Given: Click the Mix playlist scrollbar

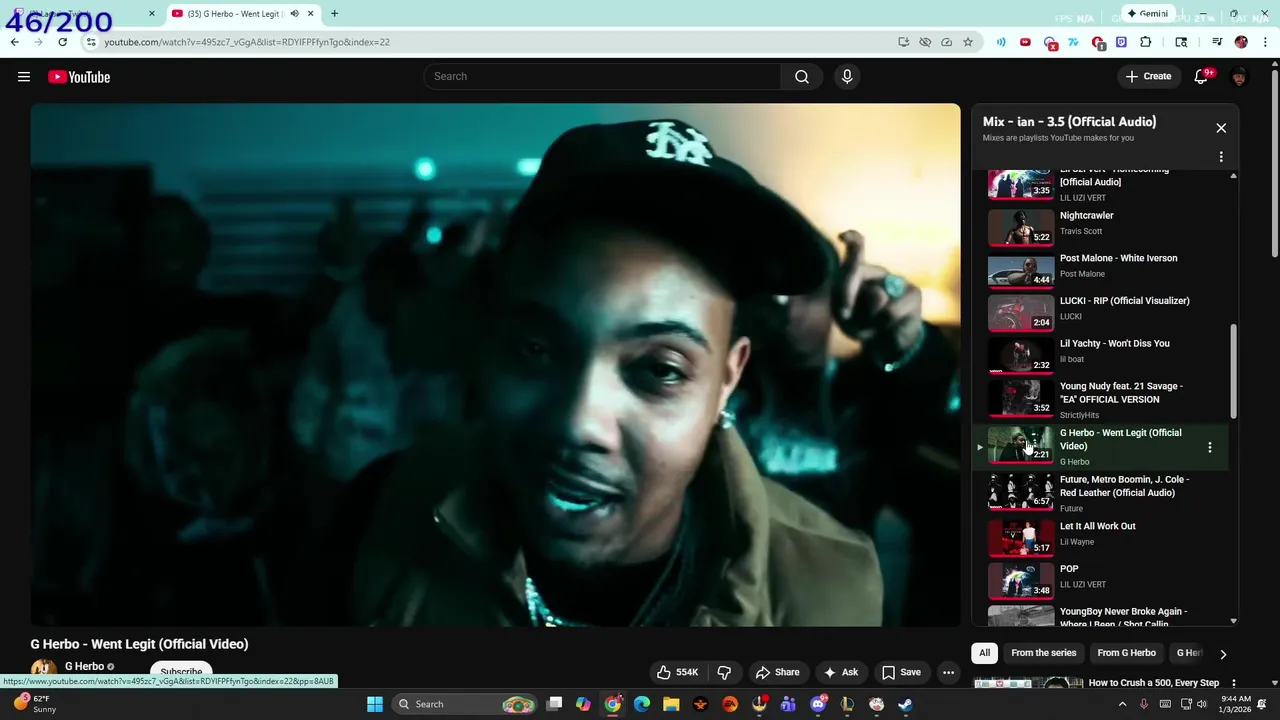Looking at the screenshot, I should tap(1233, 371).
